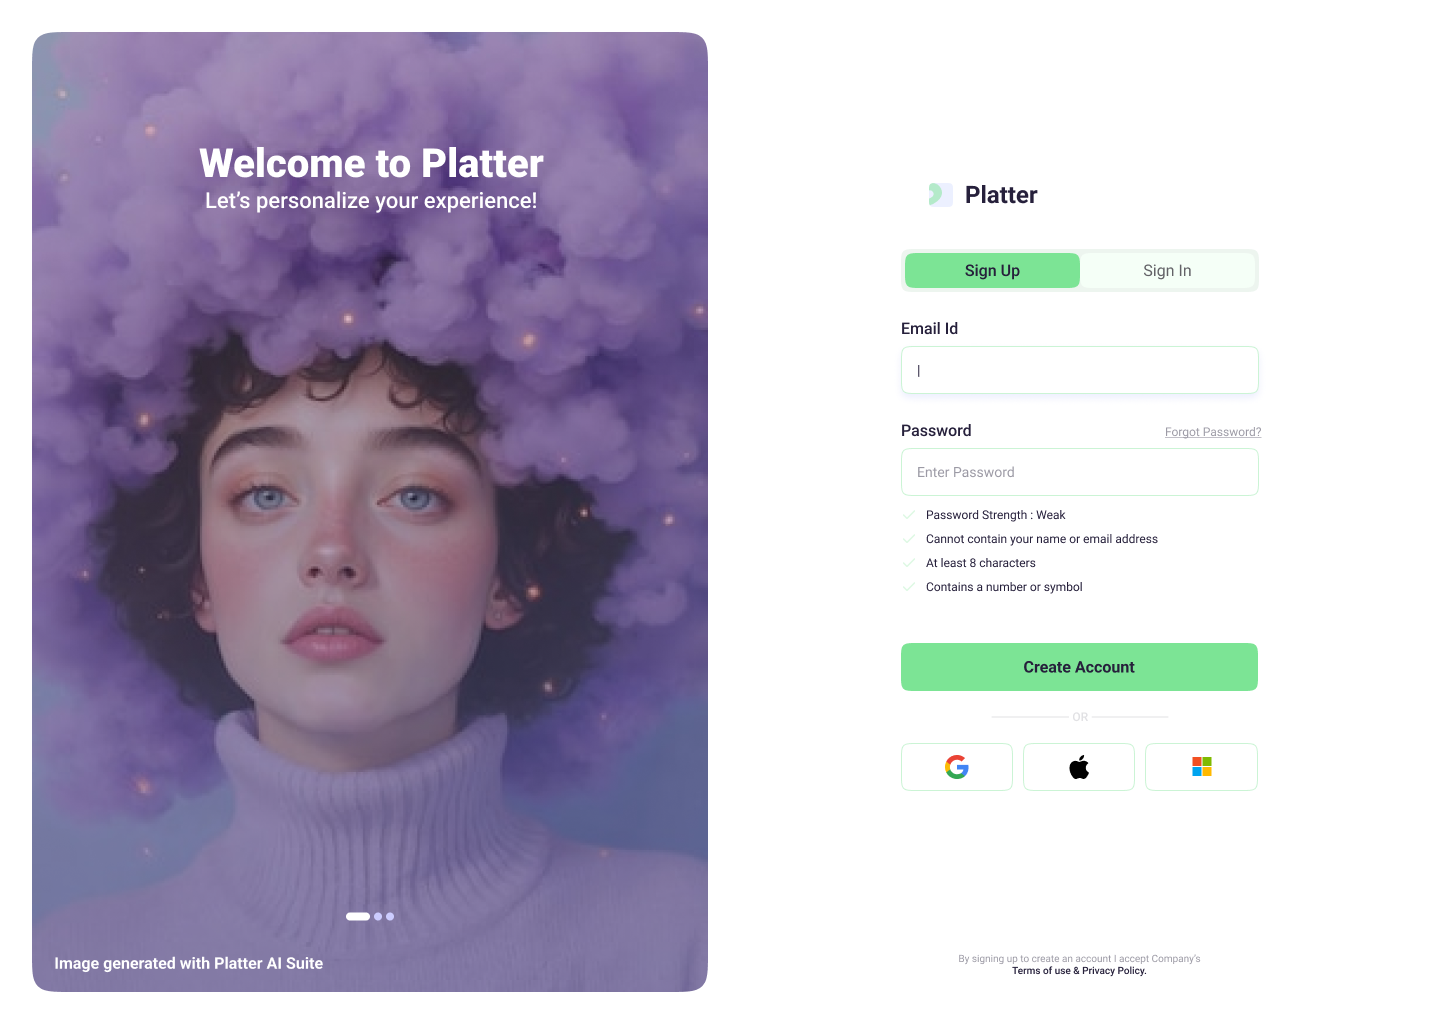1440x1024 pixels.
Task: Click the checkmark next to 'At least 8 characters'
Action: pyautogui.click(x=909, y=563)
